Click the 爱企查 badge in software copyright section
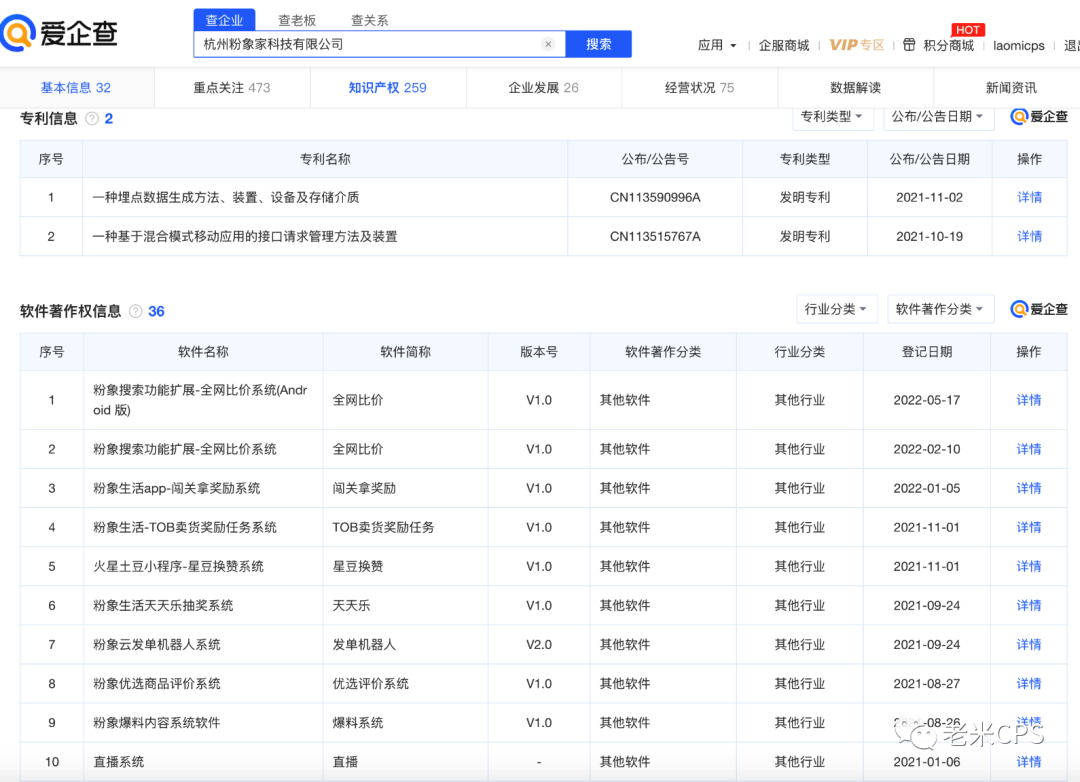 pyautogui.click(x=1039, y=309)
